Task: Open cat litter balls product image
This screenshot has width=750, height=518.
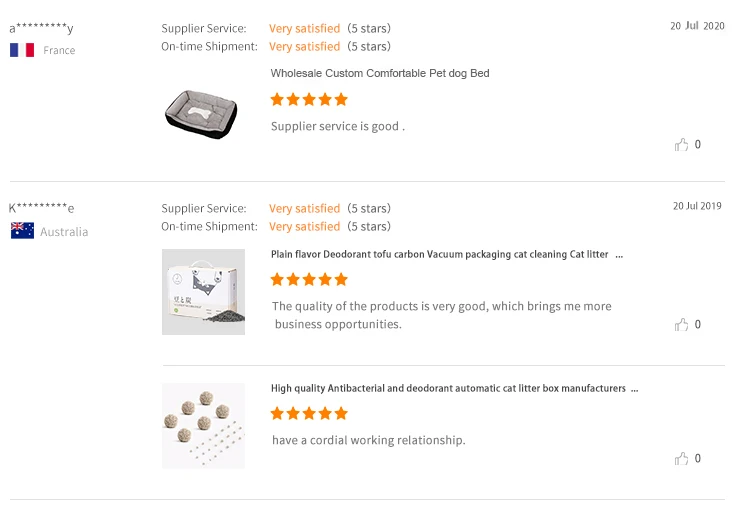Action: [x=203, y=426]
